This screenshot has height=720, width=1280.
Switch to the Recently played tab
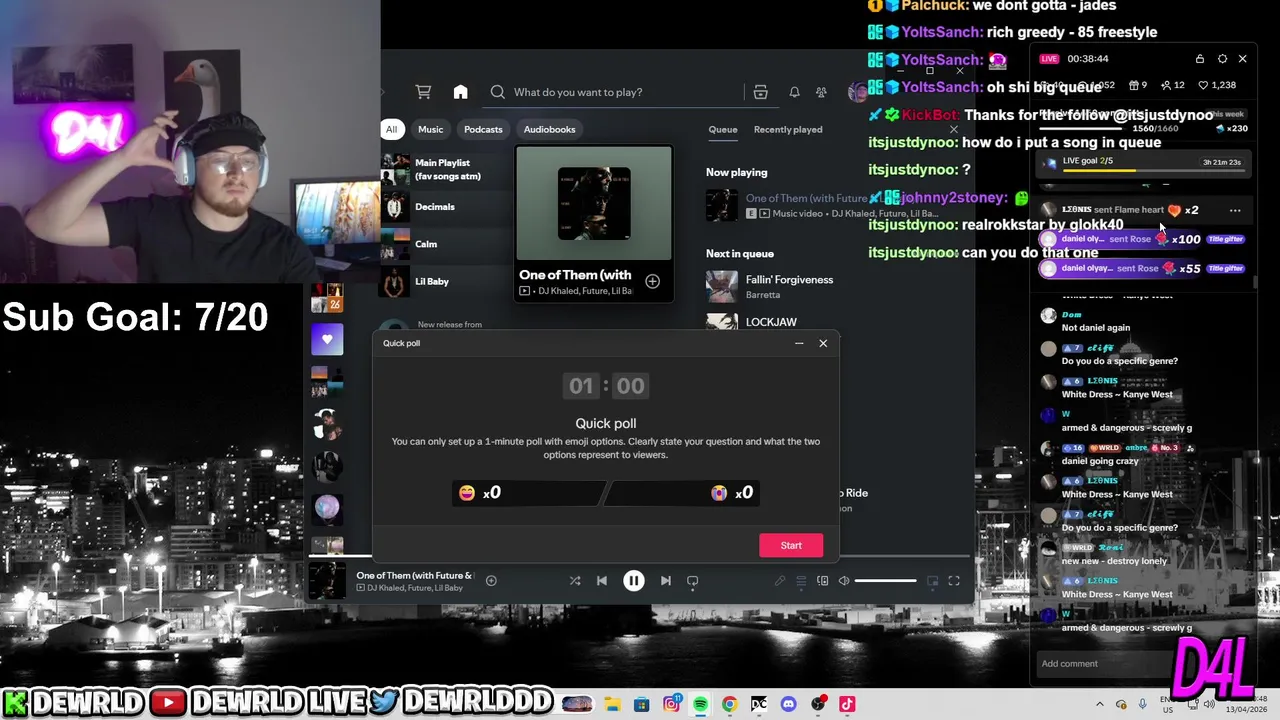(788, 129)
